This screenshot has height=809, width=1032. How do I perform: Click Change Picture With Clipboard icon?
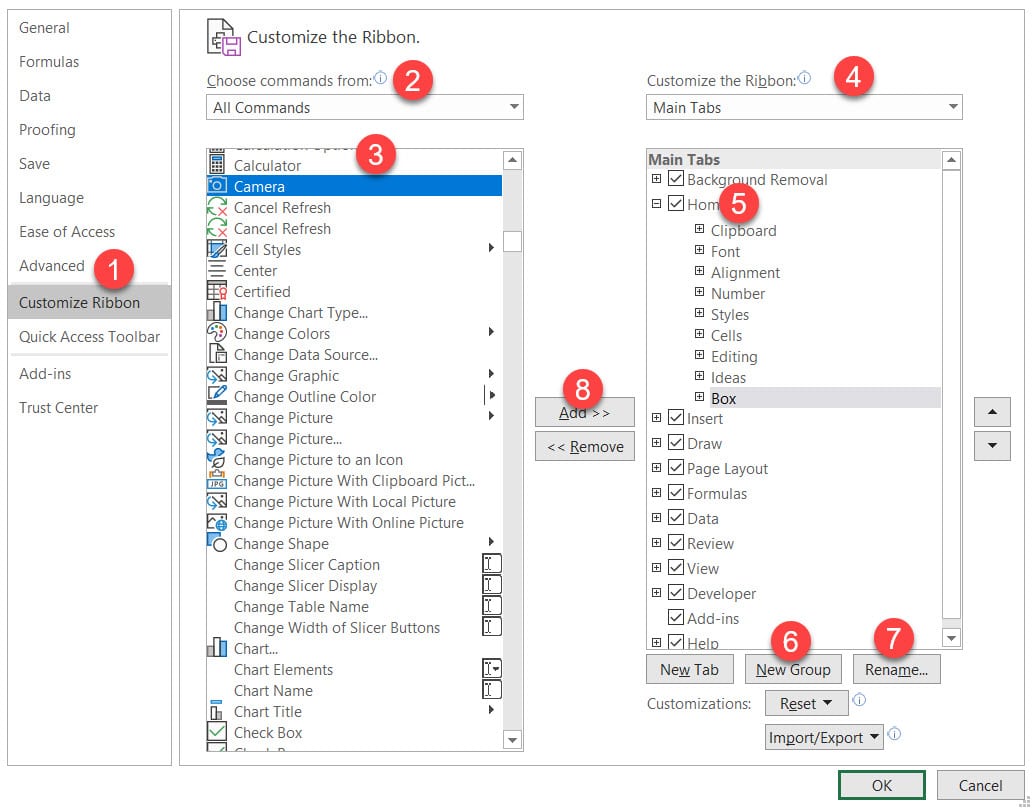[x=217, y=480]
